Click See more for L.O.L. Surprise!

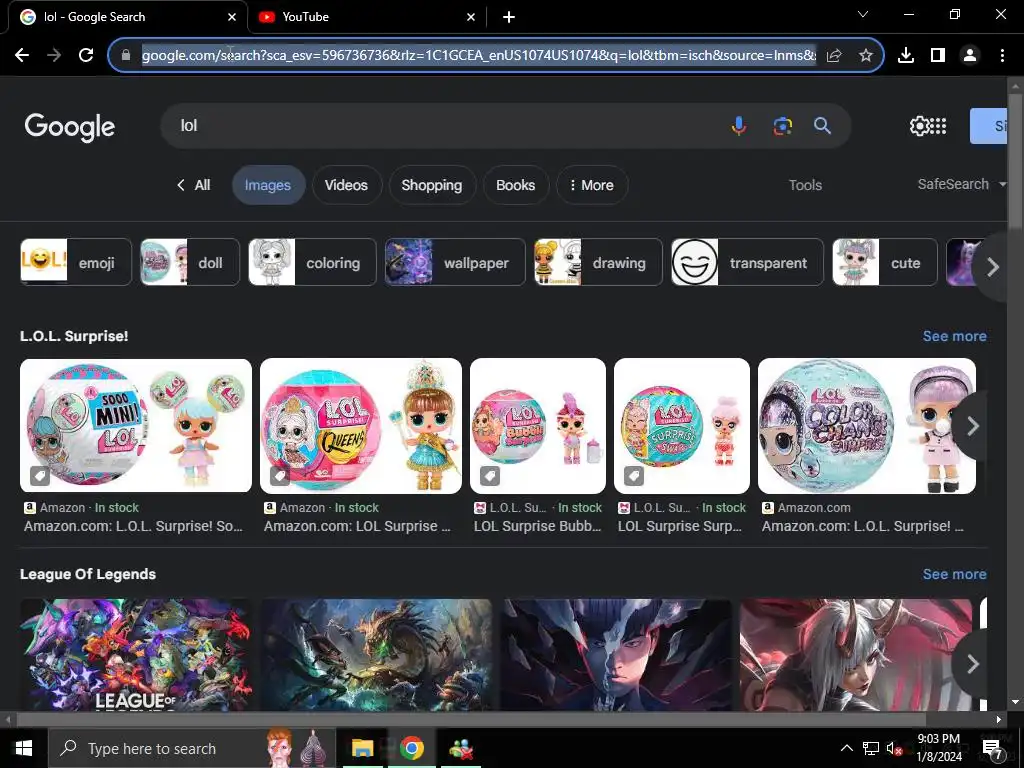954,336
